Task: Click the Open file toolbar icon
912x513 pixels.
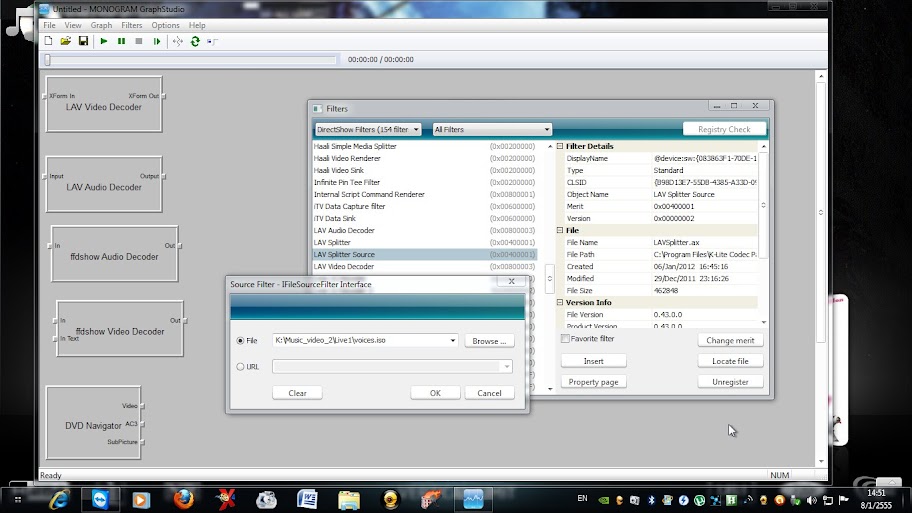Action: (66, 41)
